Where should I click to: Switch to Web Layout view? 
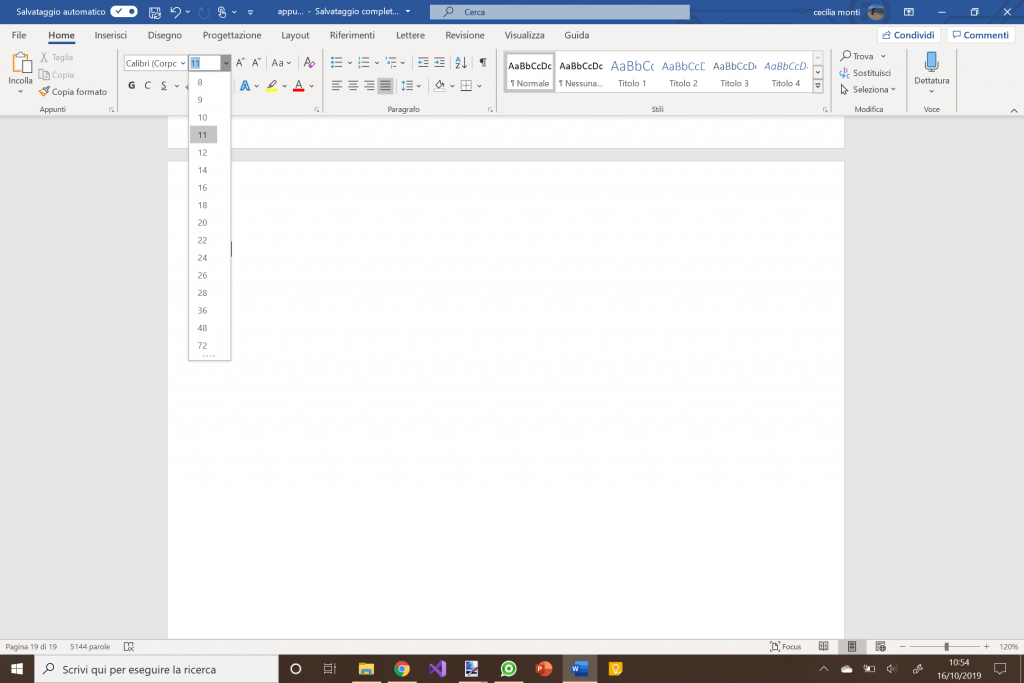[x=880, y=646]
